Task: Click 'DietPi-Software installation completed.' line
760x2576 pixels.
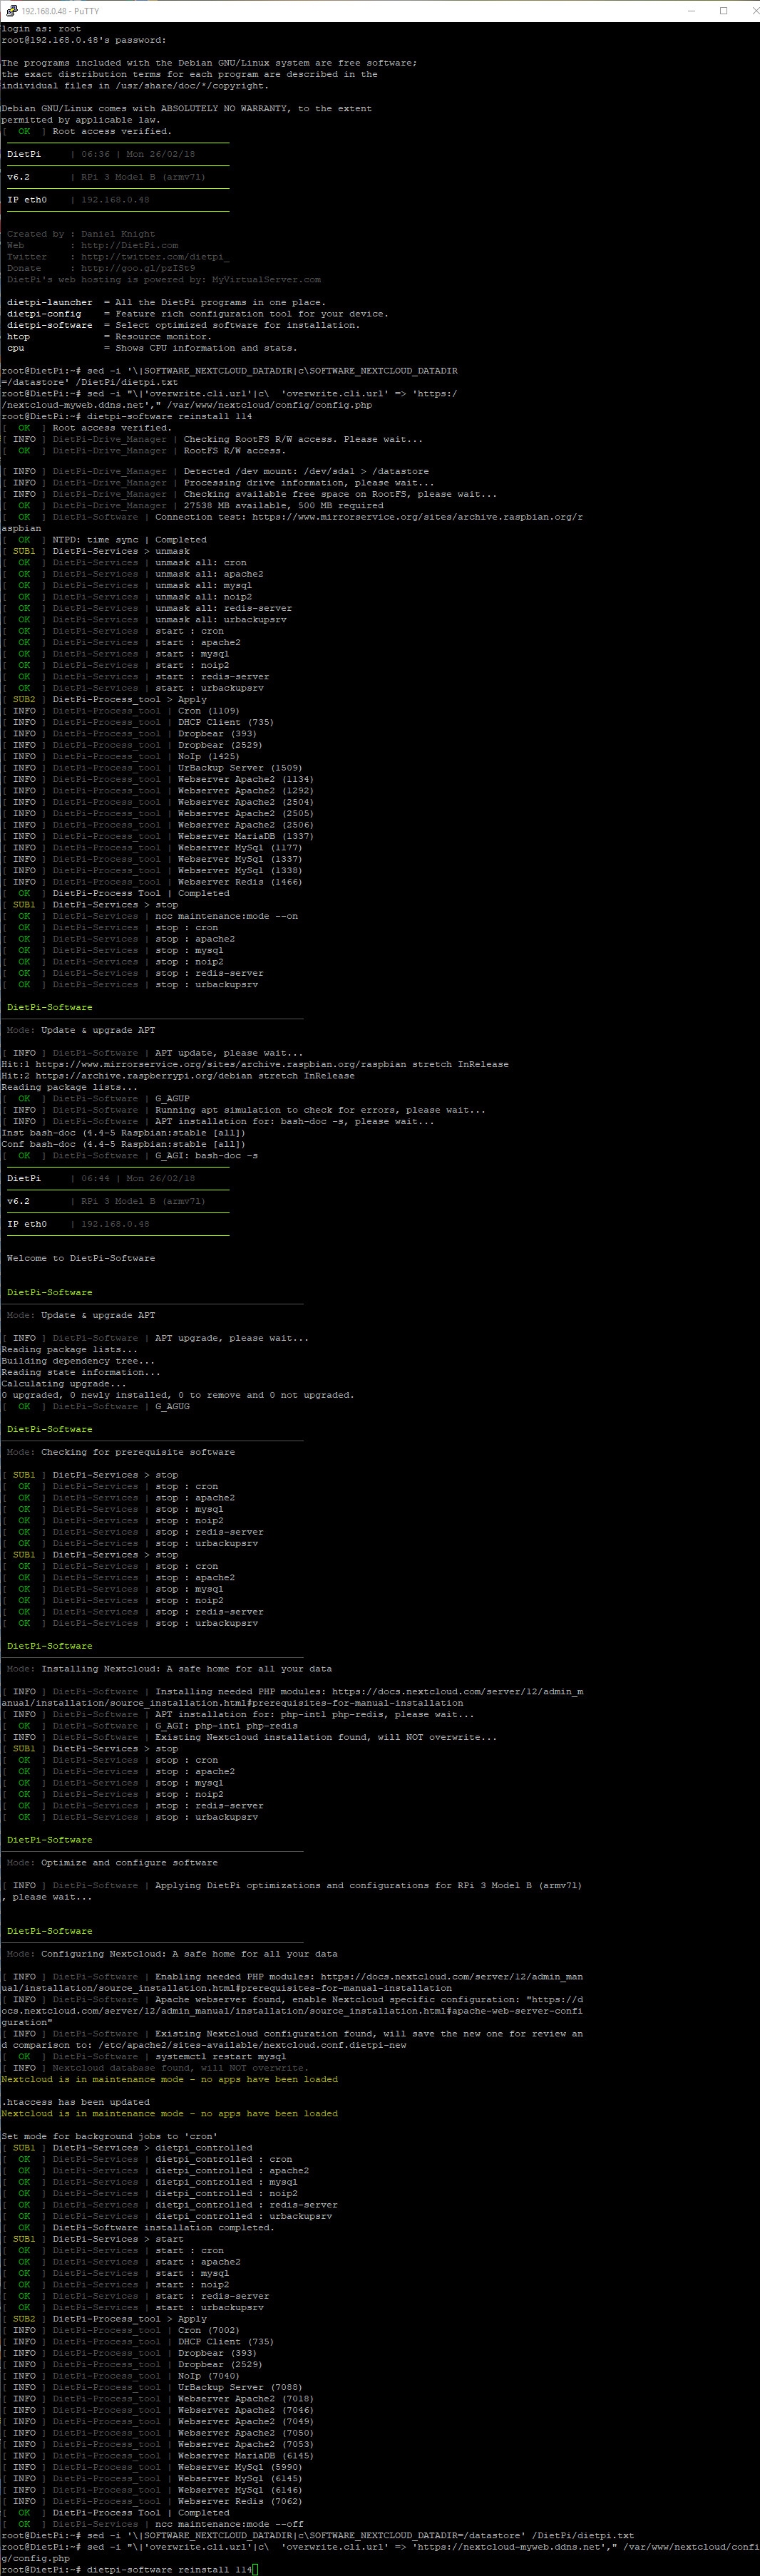Action: tap(138, 2227)
